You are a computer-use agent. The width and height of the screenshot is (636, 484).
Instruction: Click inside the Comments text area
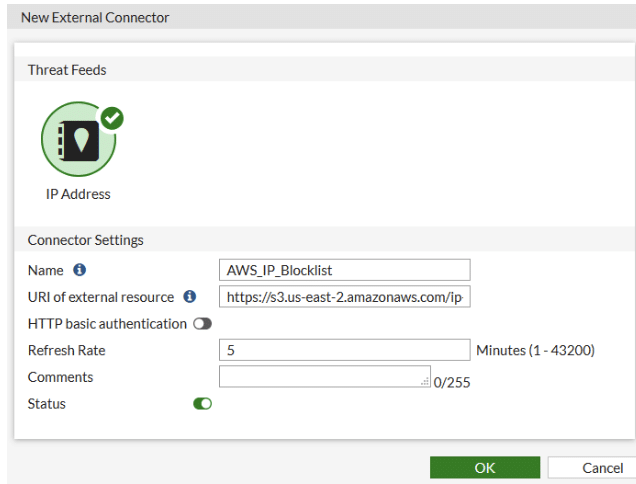pos(322,376)
